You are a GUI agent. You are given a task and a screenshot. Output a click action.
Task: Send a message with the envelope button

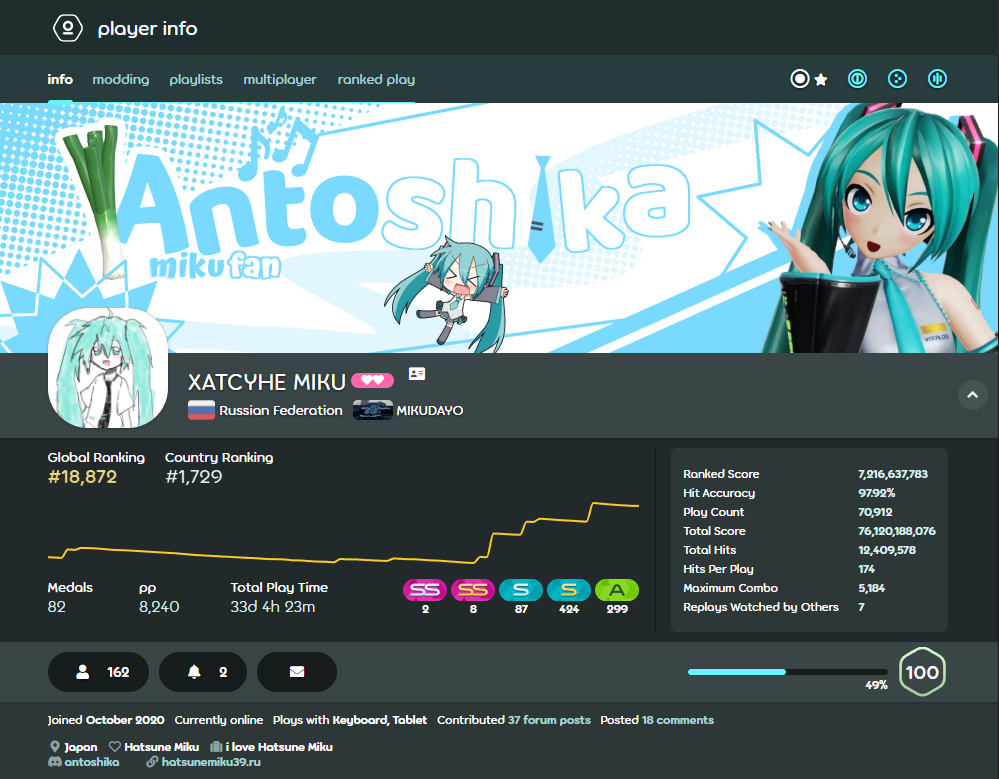pos(297,672)
